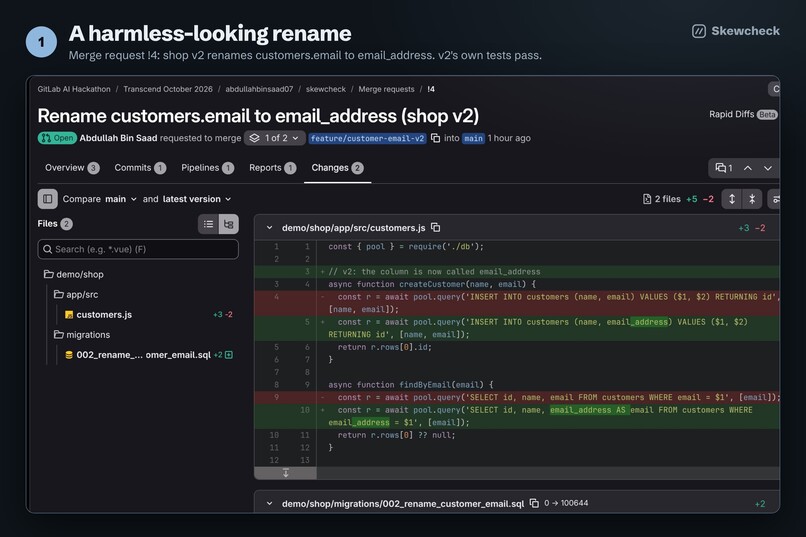Screen dimensions: 806x537
Task: Click the Open status badge
Action: pos(57,138)
